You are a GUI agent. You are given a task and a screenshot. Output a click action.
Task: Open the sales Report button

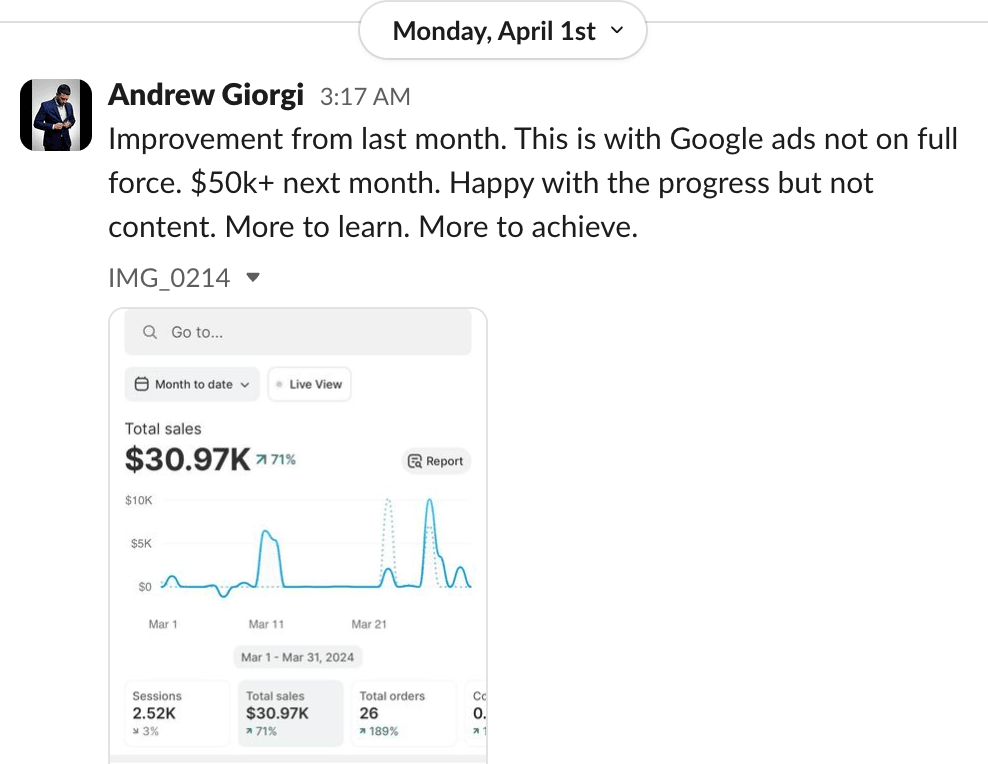pyautogui.click(x=435, y=461)
